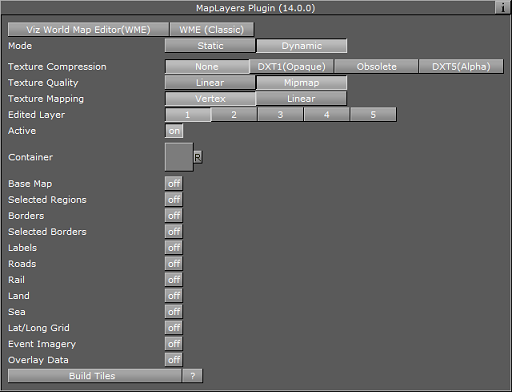Click the question mark help button
This screenshot has height=392, width=512.
(192, 376)
